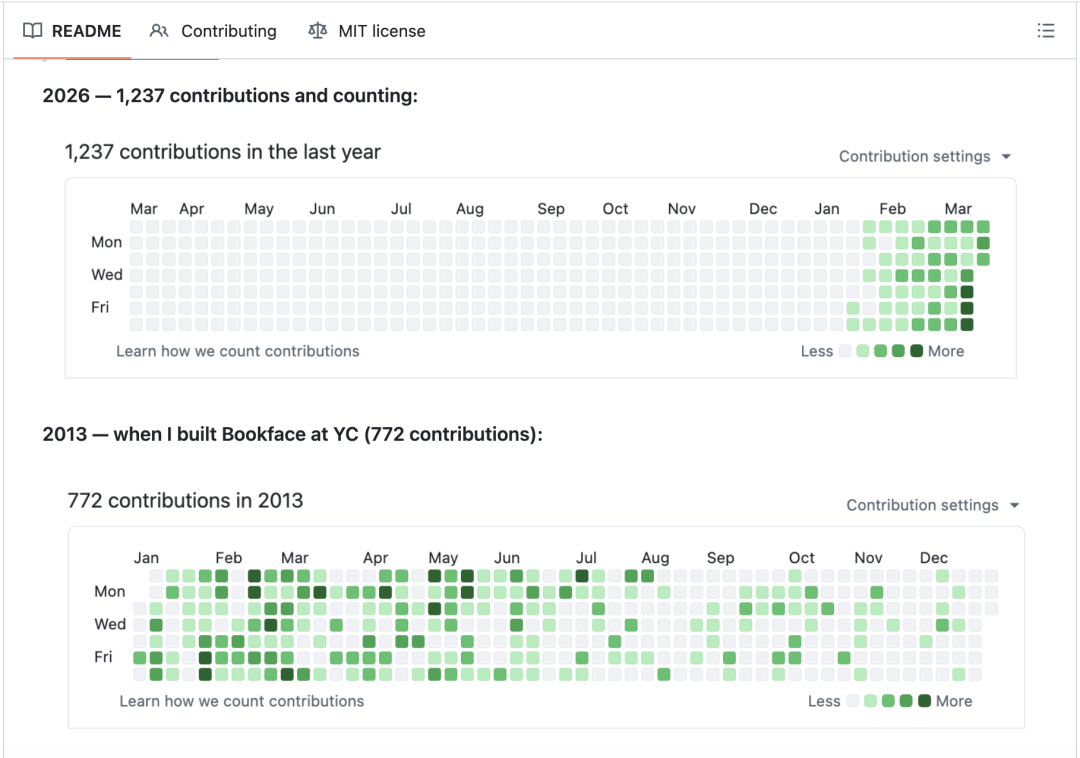Open the upper 'Learn how we count contributions' link

pos(238,351)
